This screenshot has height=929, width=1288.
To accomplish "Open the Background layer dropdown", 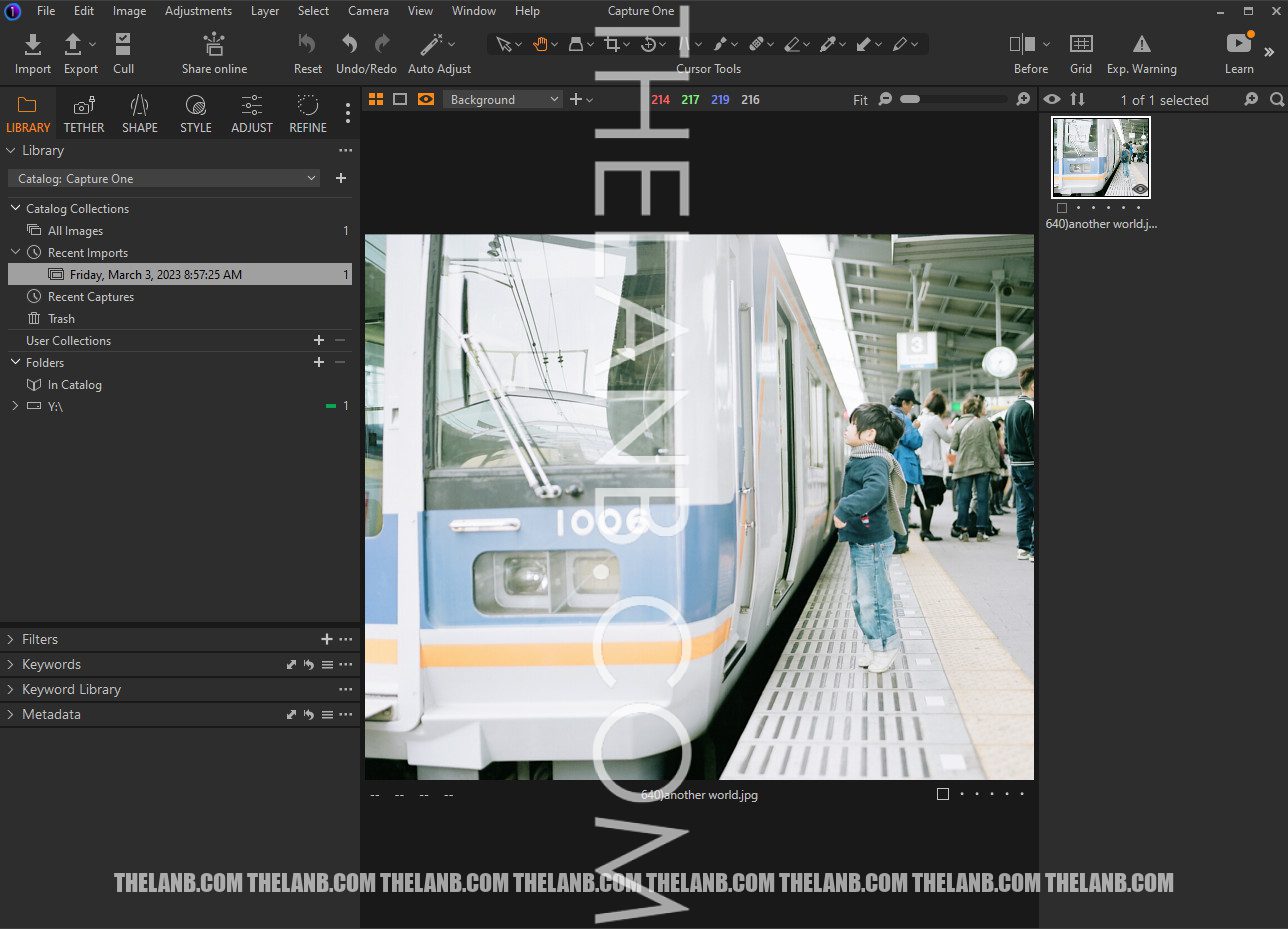I will click(504, 99).
